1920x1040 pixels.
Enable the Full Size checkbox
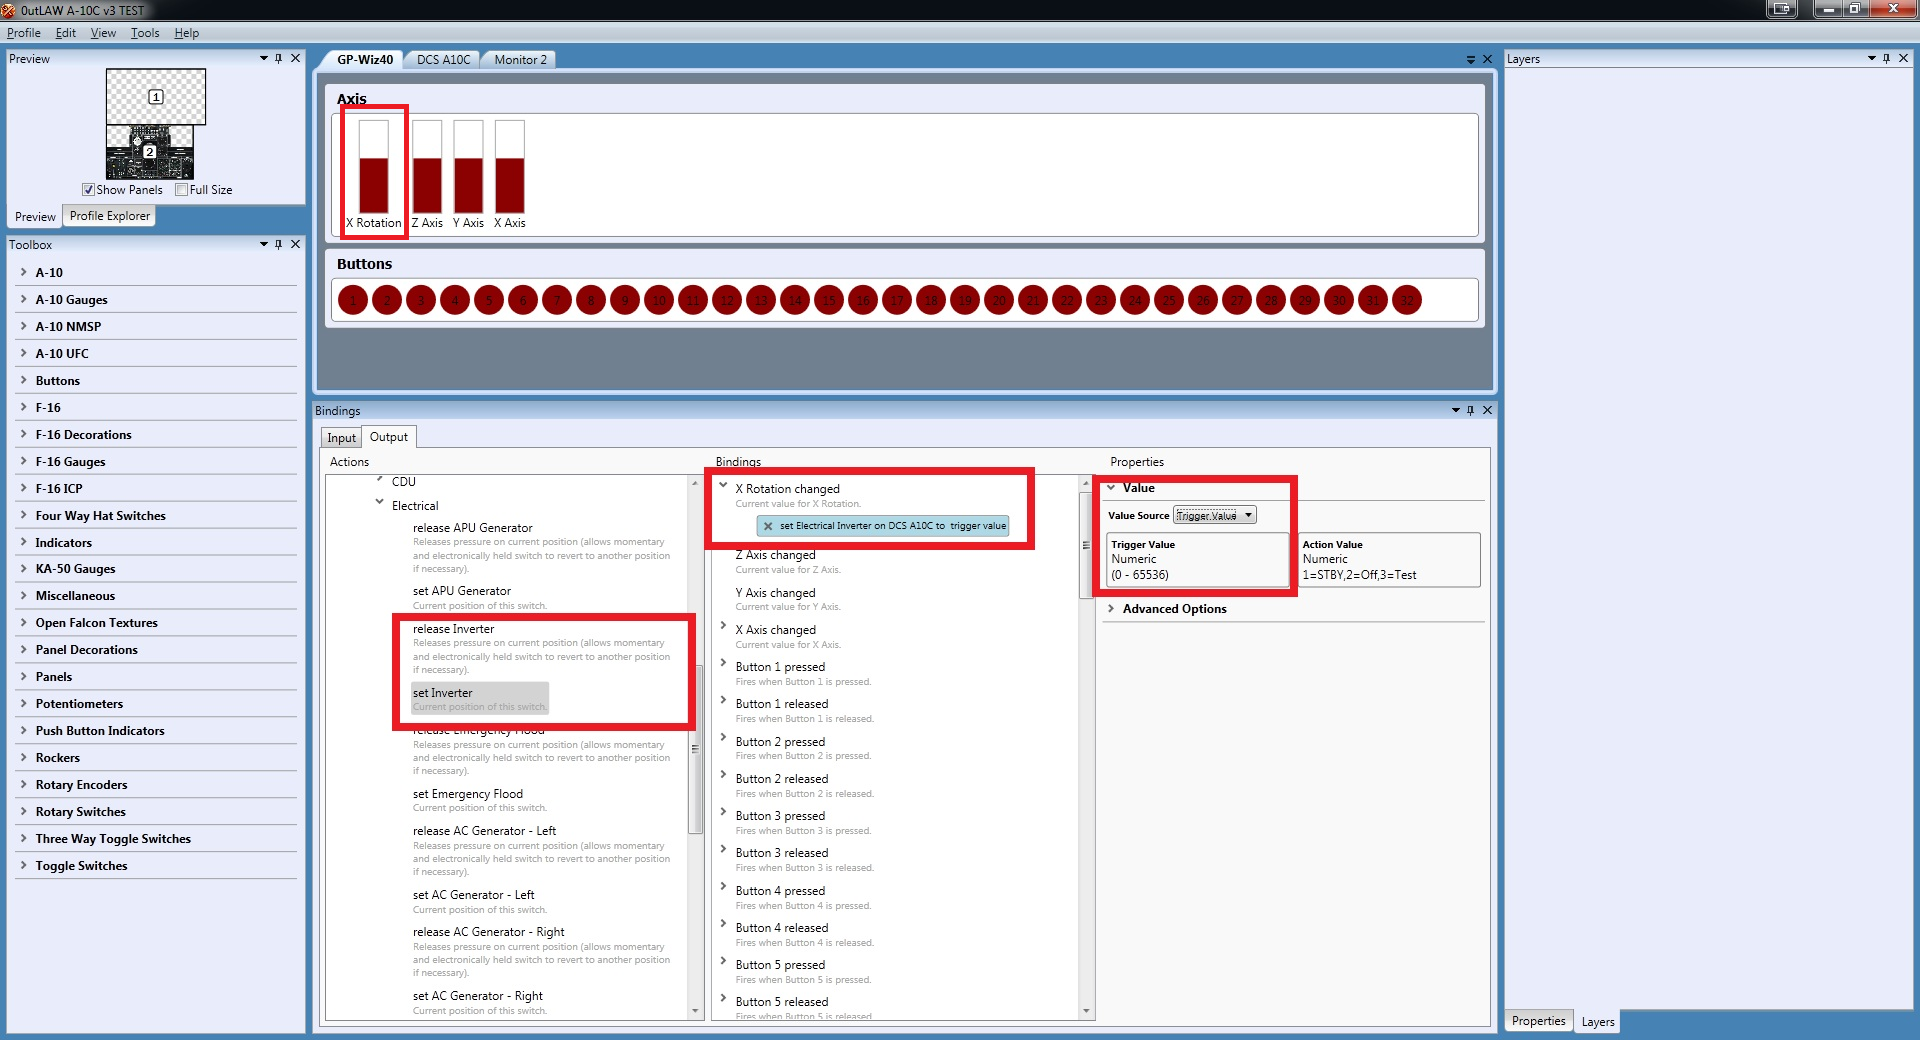181,190
